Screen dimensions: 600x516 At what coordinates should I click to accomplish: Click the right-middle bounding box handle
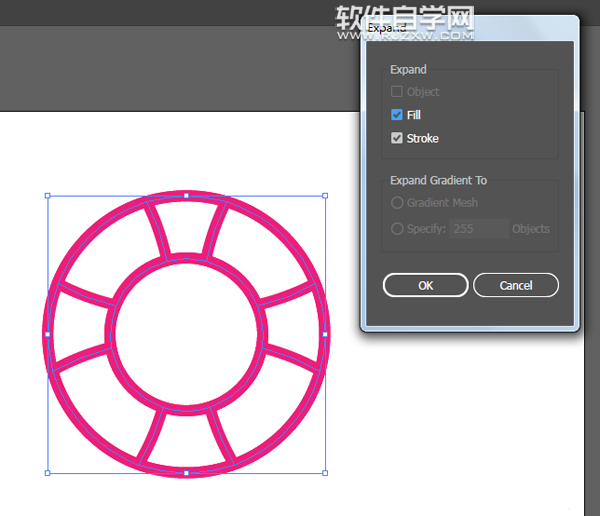[325, 334]
